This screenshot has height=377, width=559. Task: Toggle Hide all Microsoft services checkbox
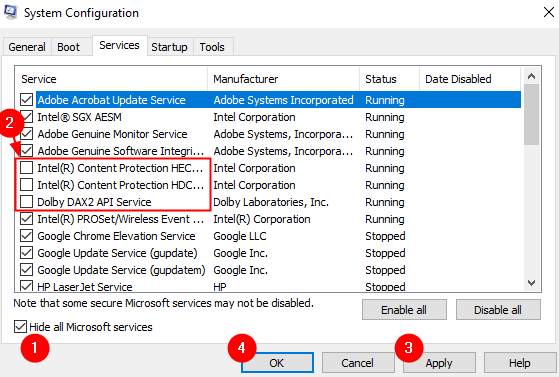pyautogui.click(x=20, y=326)
